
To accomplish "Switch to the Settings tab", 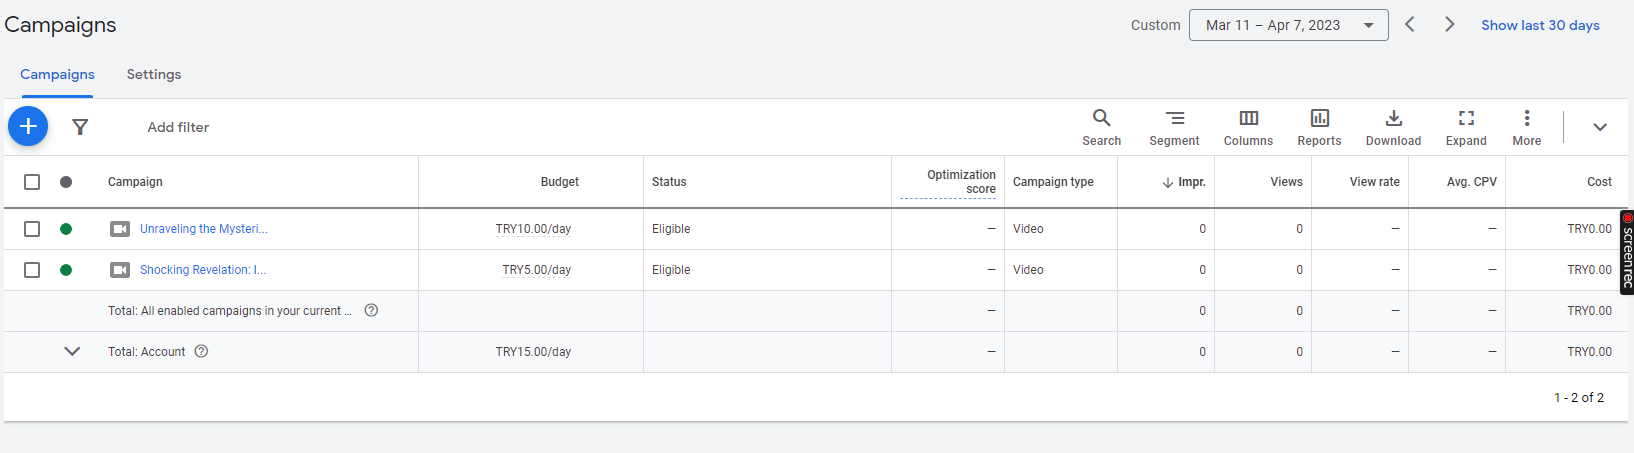I will point(154,74).
